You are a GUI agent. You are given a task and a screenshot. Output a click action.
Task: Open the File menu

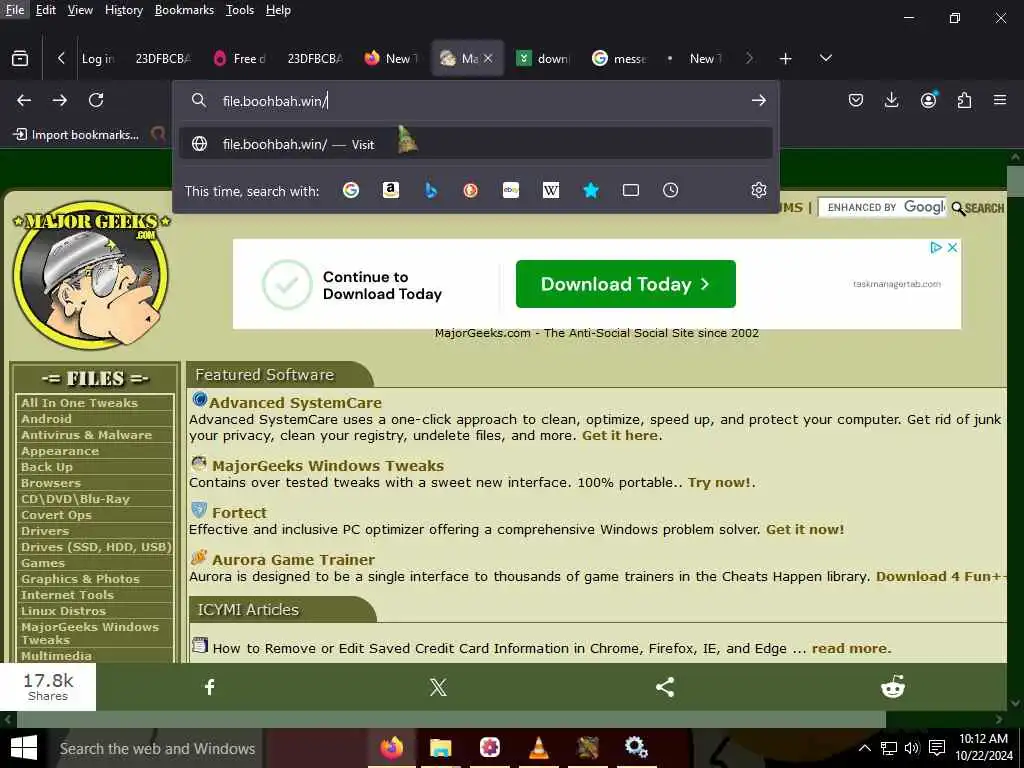15,10
